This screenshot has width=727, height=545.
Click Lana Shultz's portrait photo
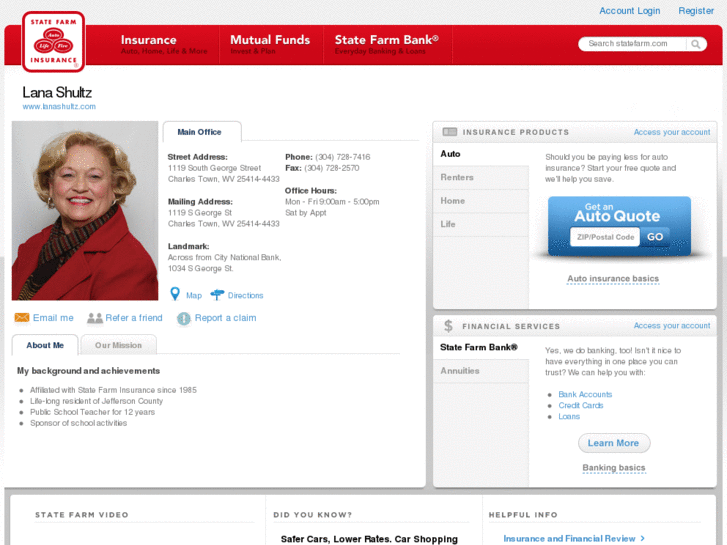tap(85, 211)
